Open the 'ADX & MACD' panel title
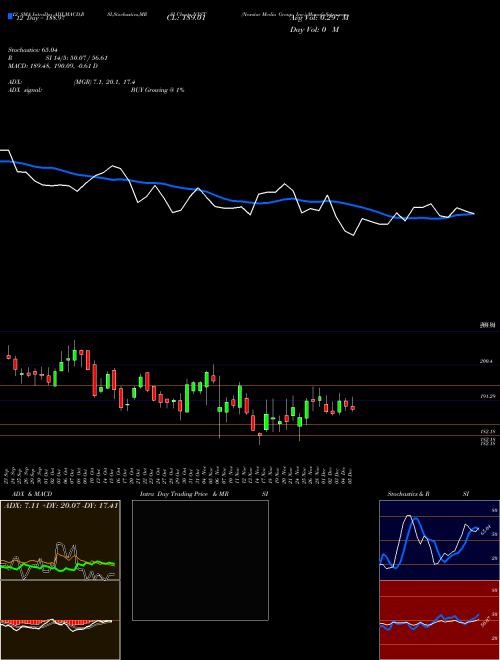Viewport: 500px width, 660px height. pos(32,494)
